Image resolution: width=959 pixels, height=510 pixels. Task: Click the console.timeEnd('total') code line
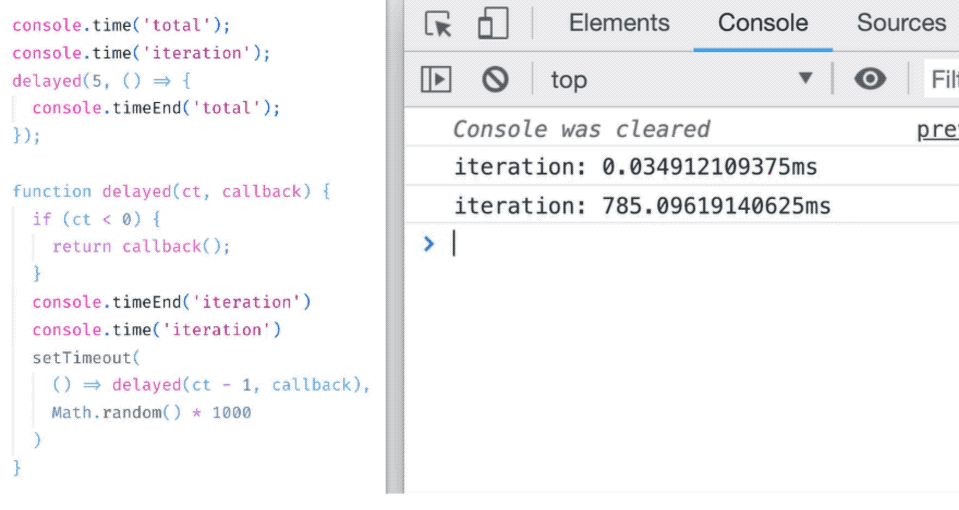pyautogui.click(x=156, y=108)
